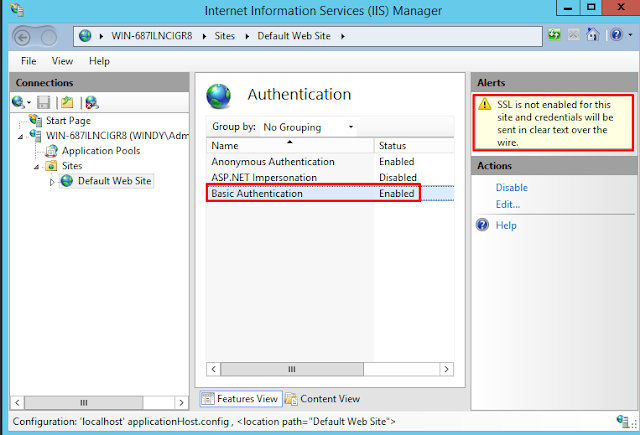The height and width of the screenshot is (435, 640).
Task: Click the Default Web Site globe icon in tree
Action: tap(67, 181)
